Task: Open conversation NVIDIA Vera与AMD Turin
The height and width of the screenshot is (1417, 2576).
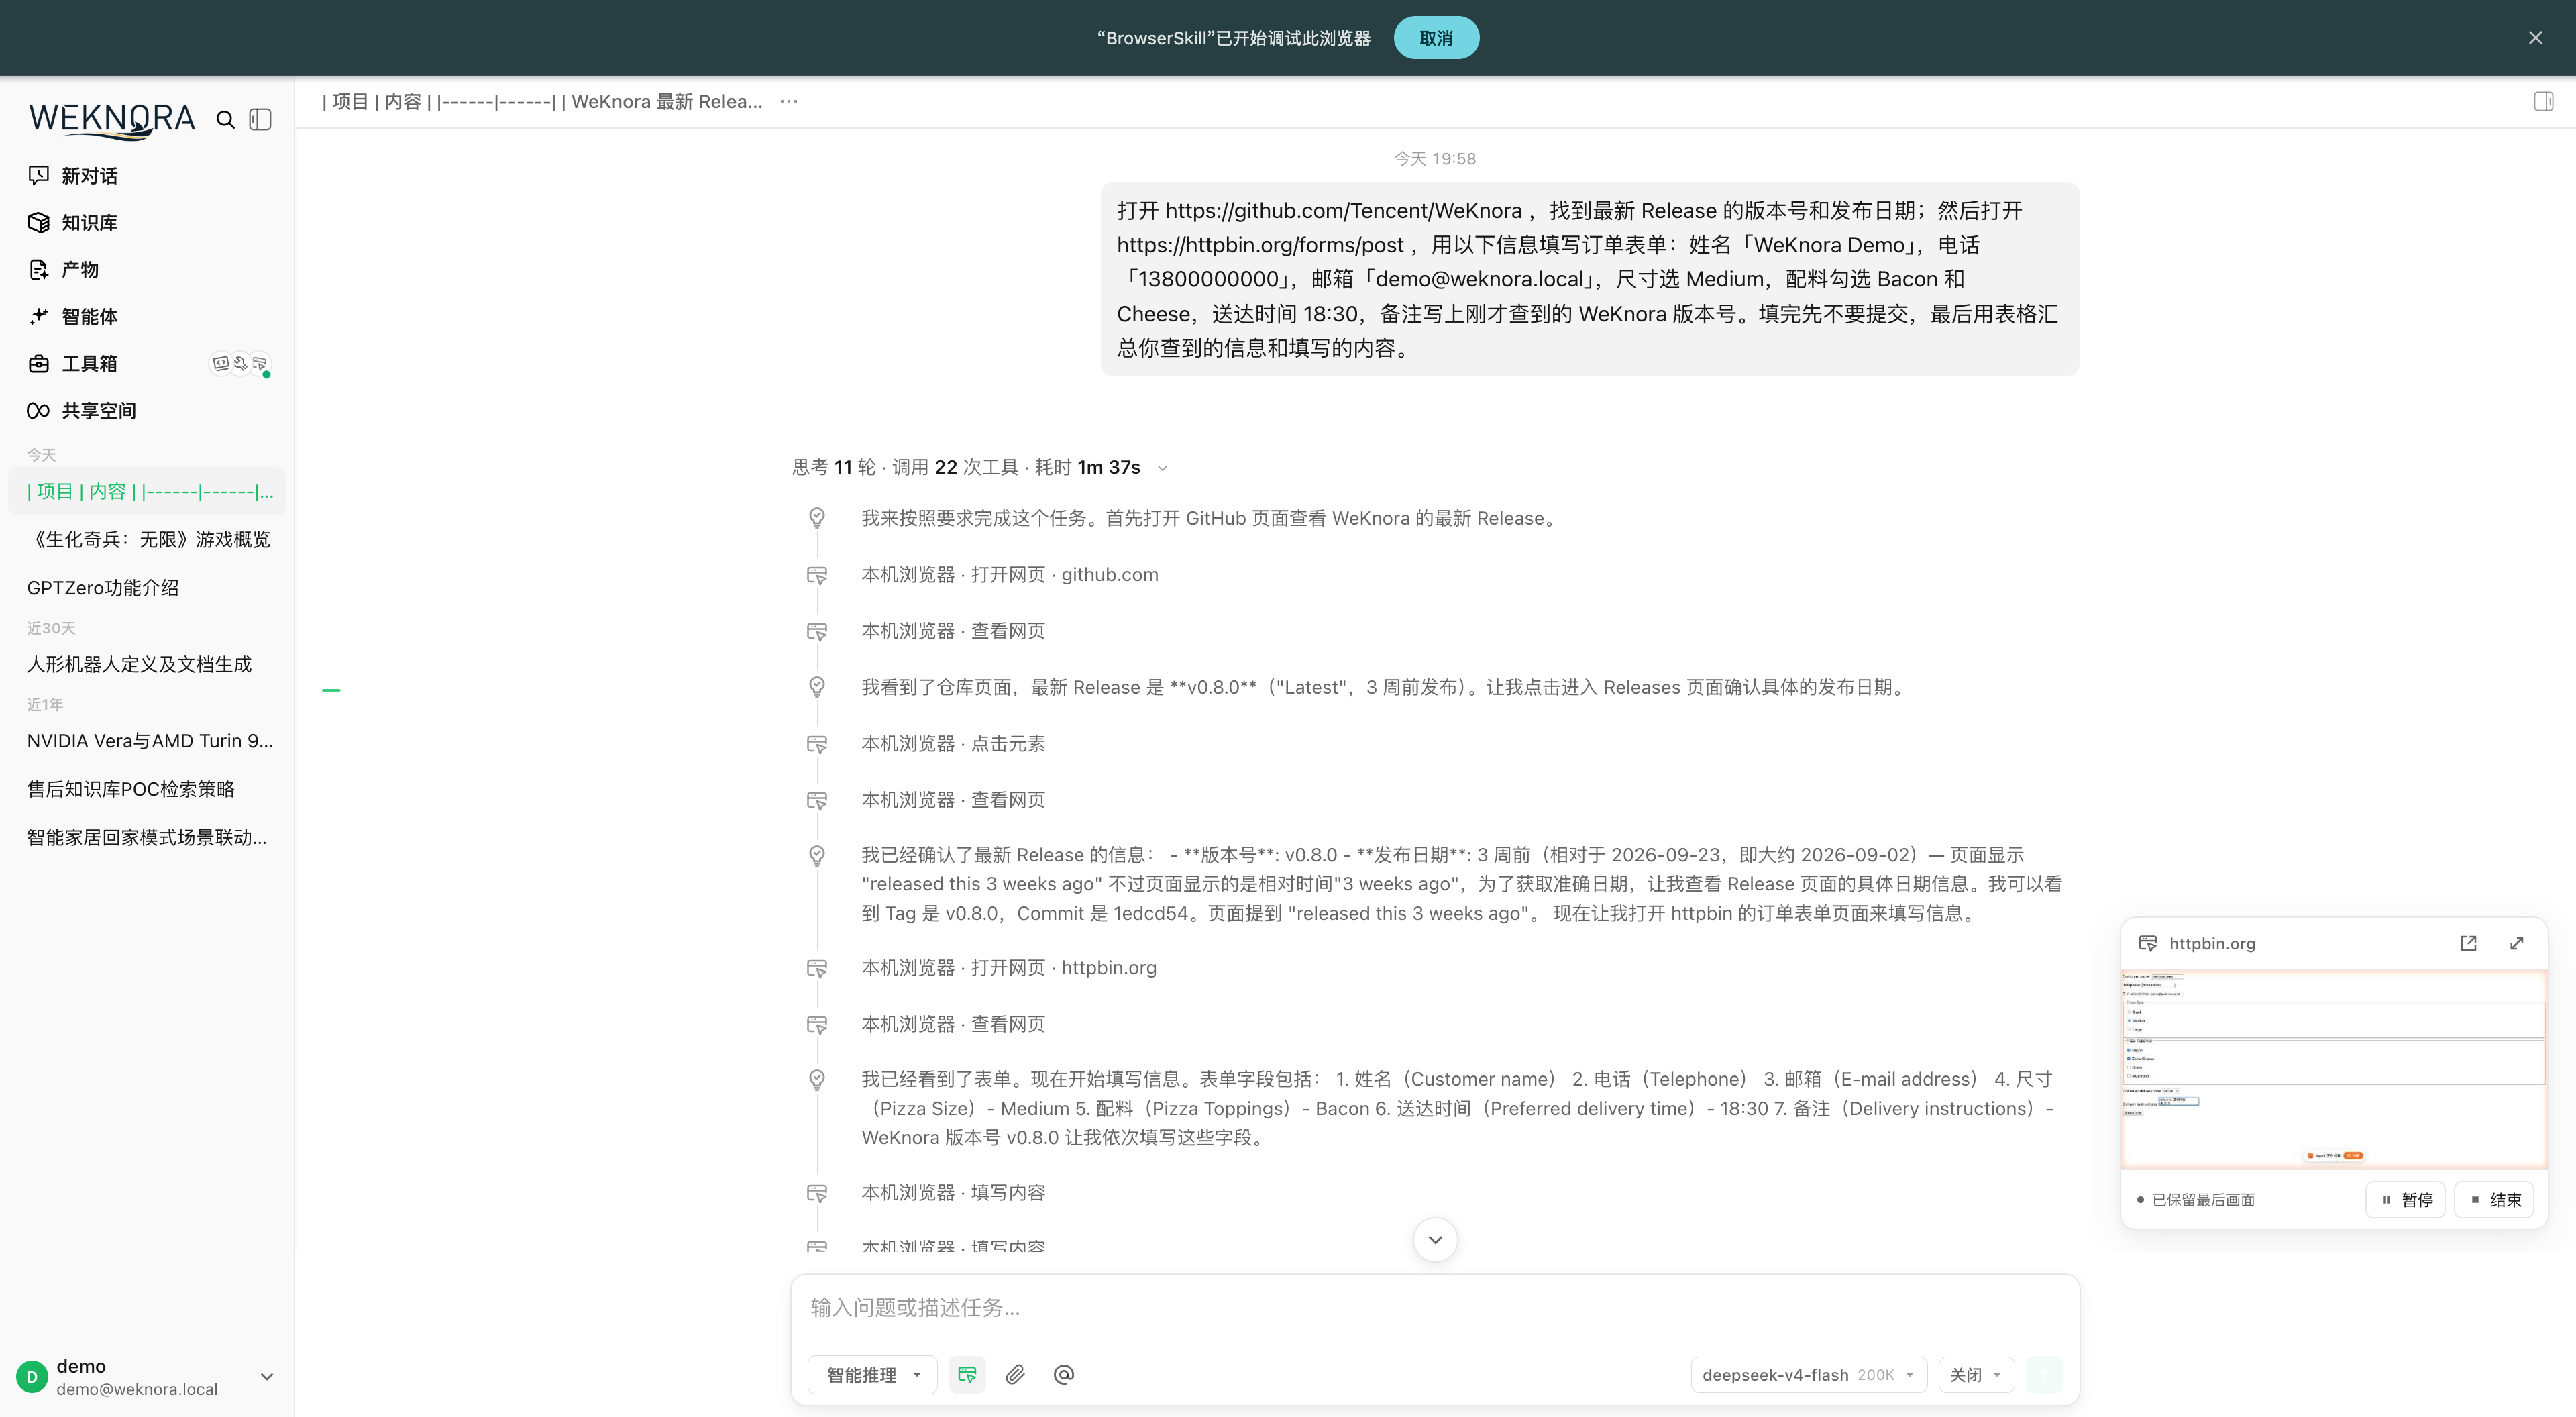Action: pos(147,741)
